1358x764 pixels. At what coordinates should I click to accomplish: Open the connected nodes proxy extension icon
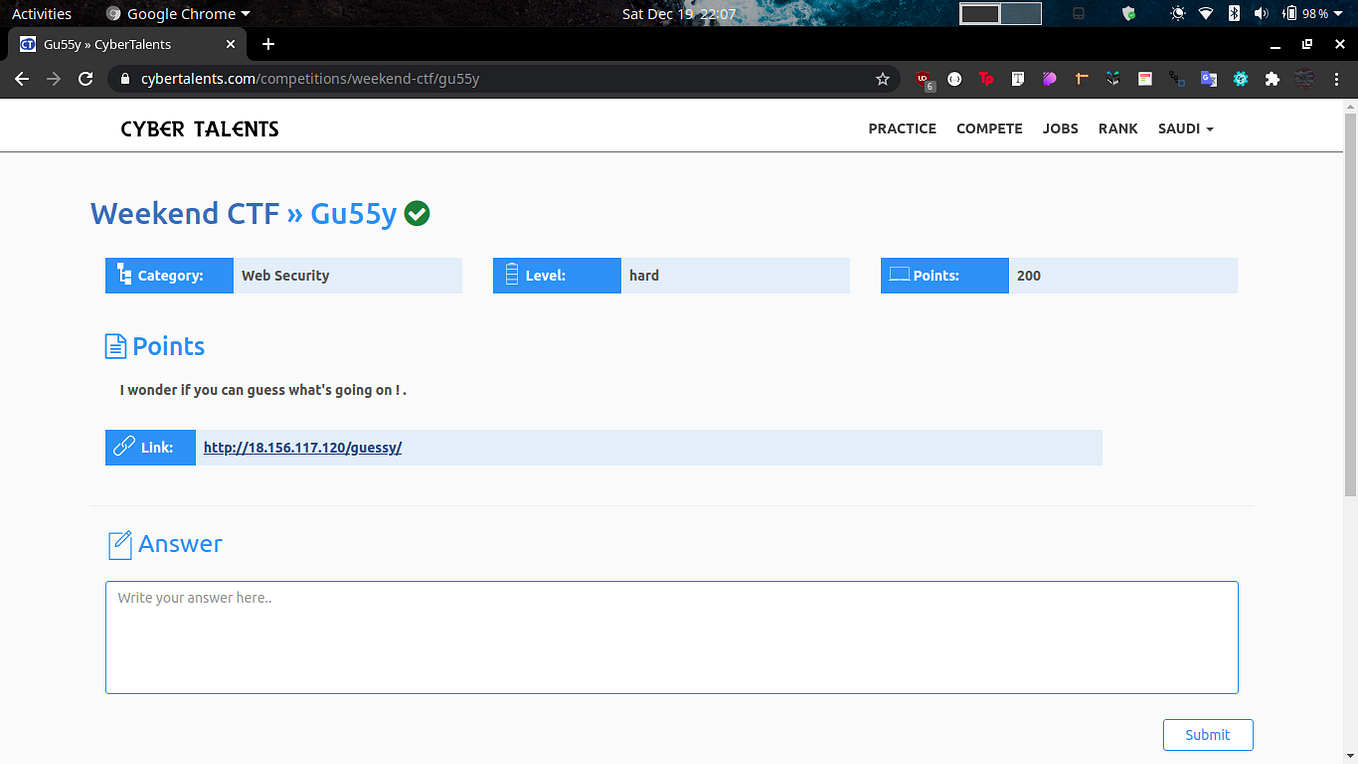point(1177,79)
